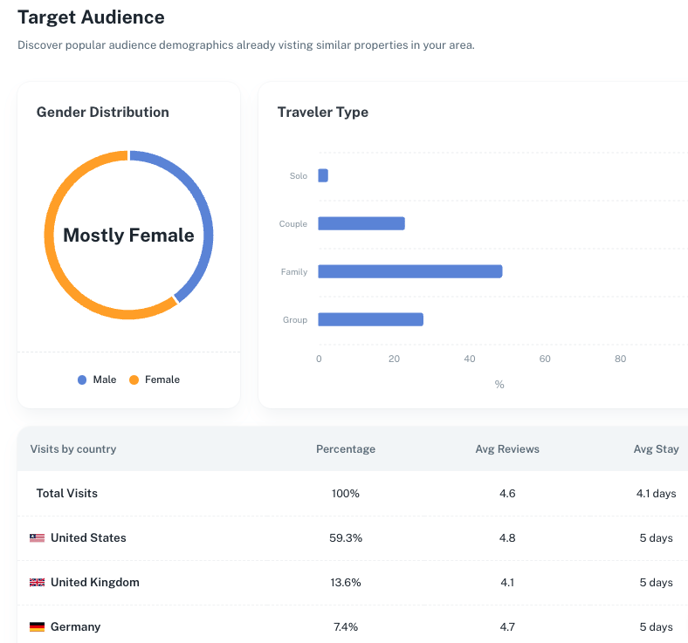Select the United States row
The width and height of the screenshot is (688, 643).
[x=88, y=538]
